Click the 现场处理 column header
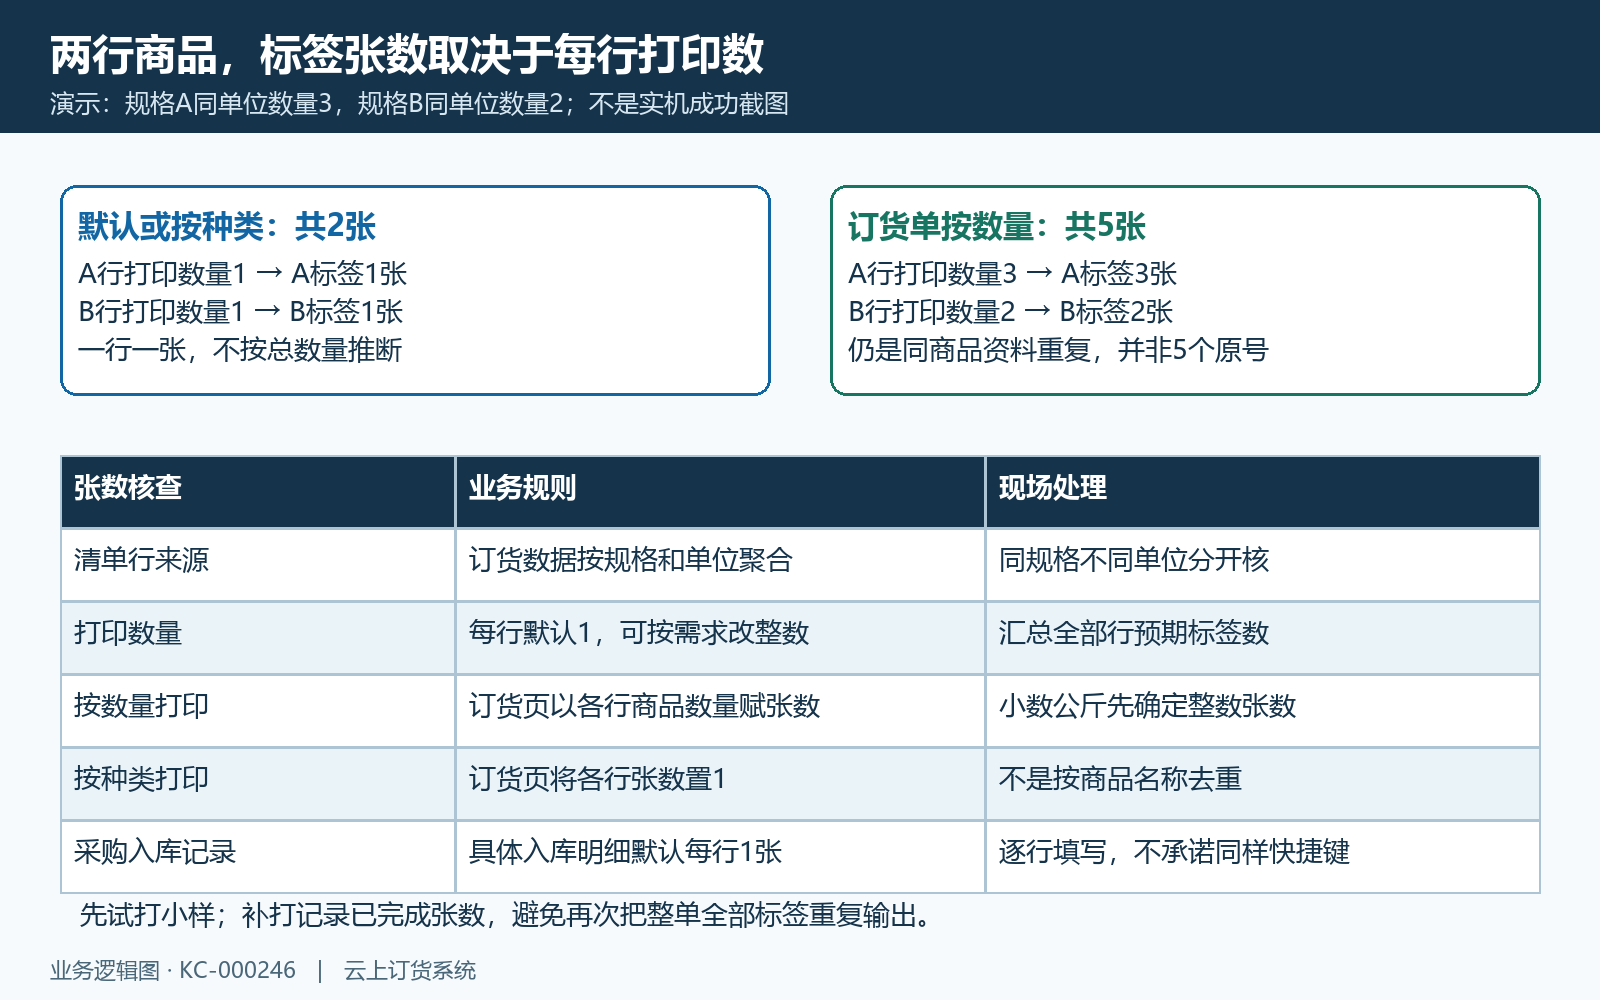The image size is (1600, 1000). tap(1262, 492)
